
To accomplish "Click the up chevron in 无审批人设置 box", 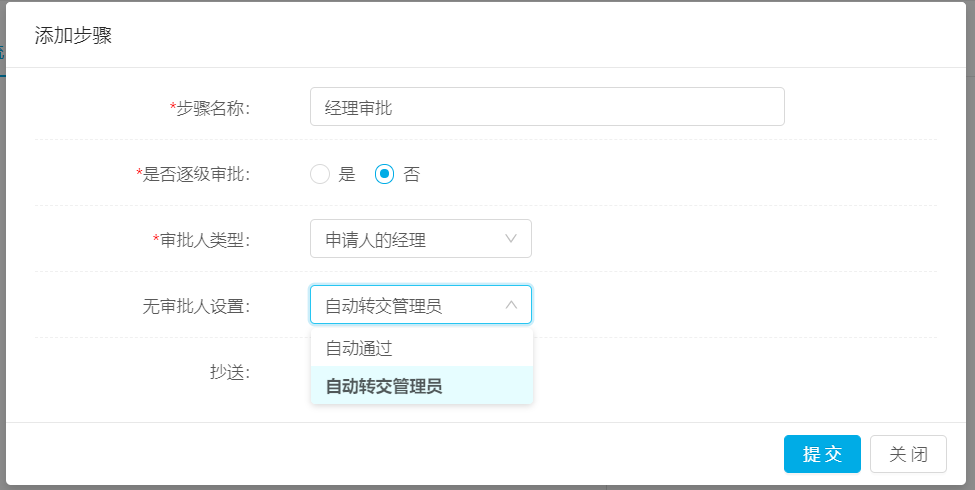I will click(x=511, y=305).
